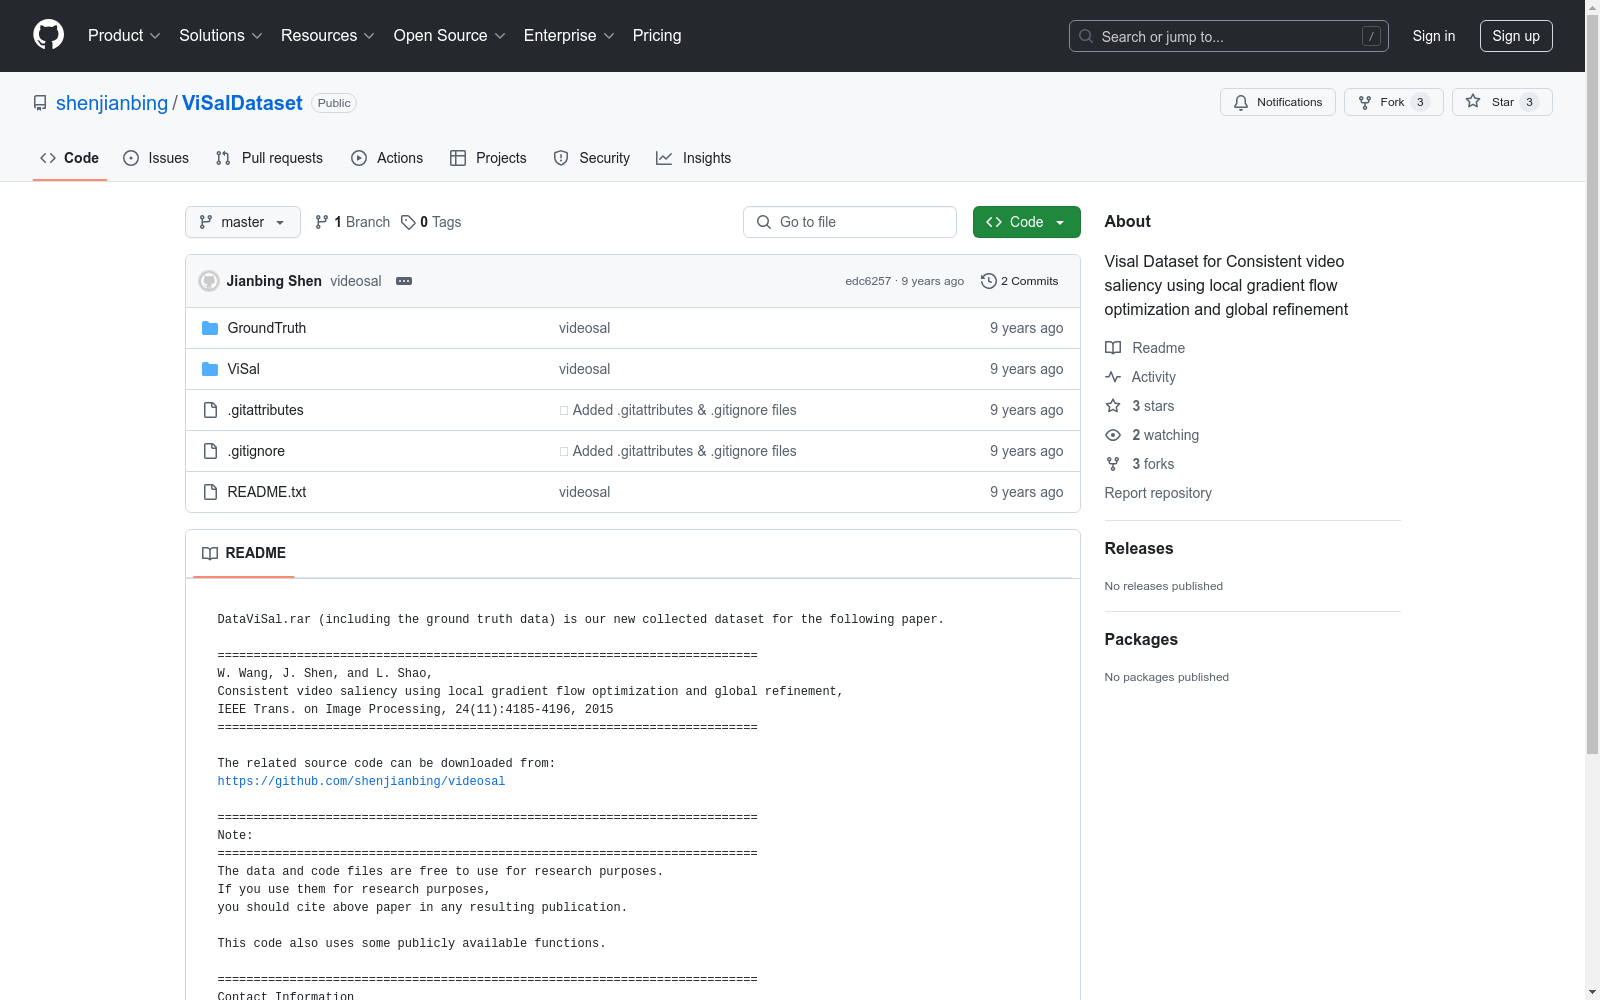View the 1 Branch link
The height and width of the screenshot is (1000, 1600).
click(352, 222)
